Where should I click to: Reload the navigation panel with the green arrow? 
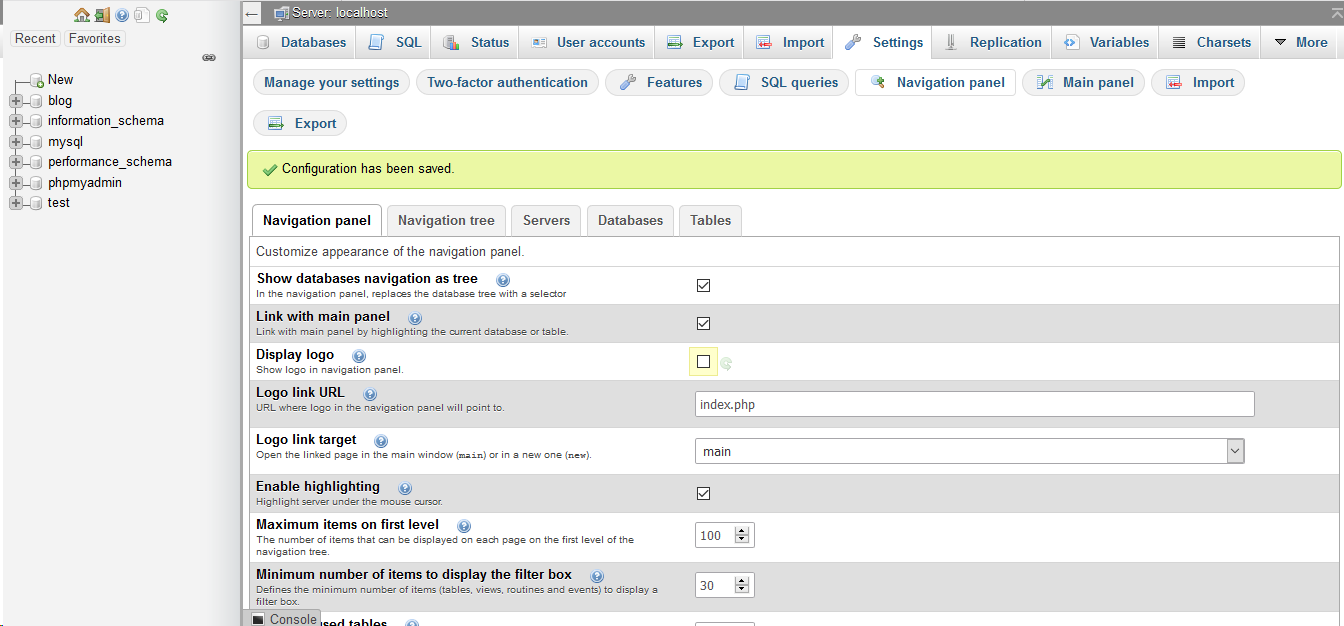(162, 14)
